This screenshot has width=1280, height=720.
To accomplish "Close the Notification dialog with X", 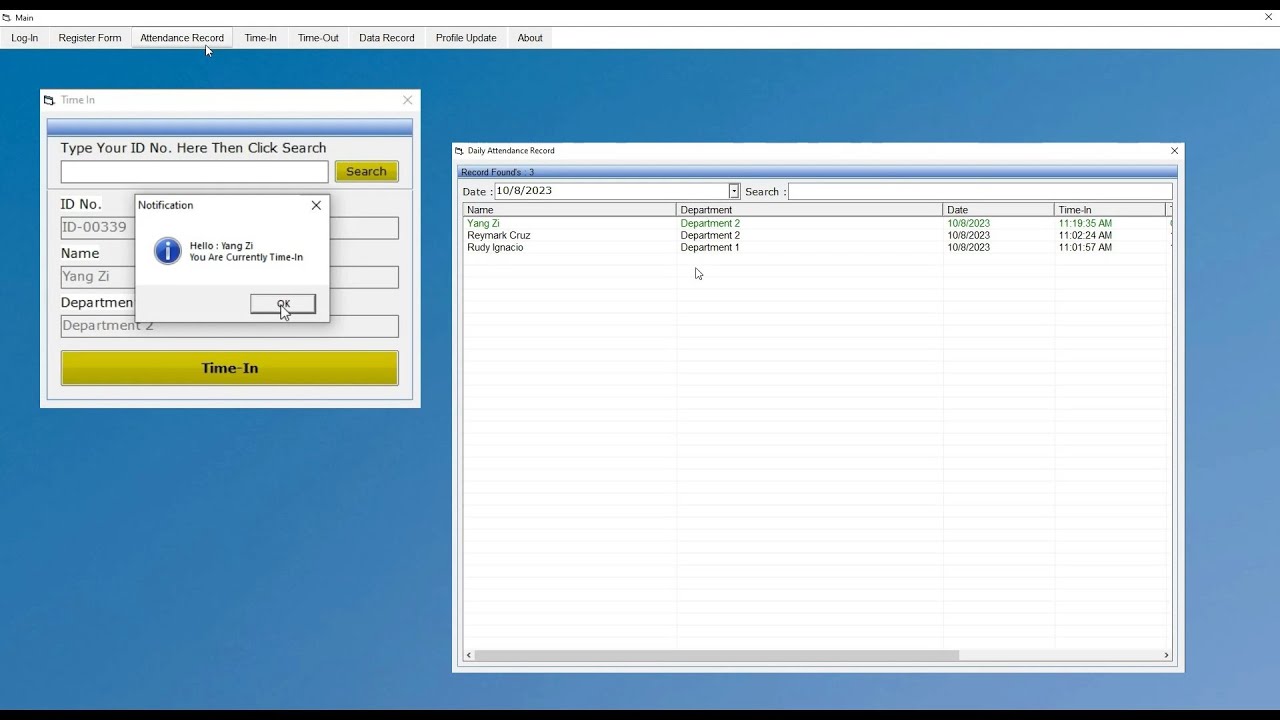I will (317, 205).
